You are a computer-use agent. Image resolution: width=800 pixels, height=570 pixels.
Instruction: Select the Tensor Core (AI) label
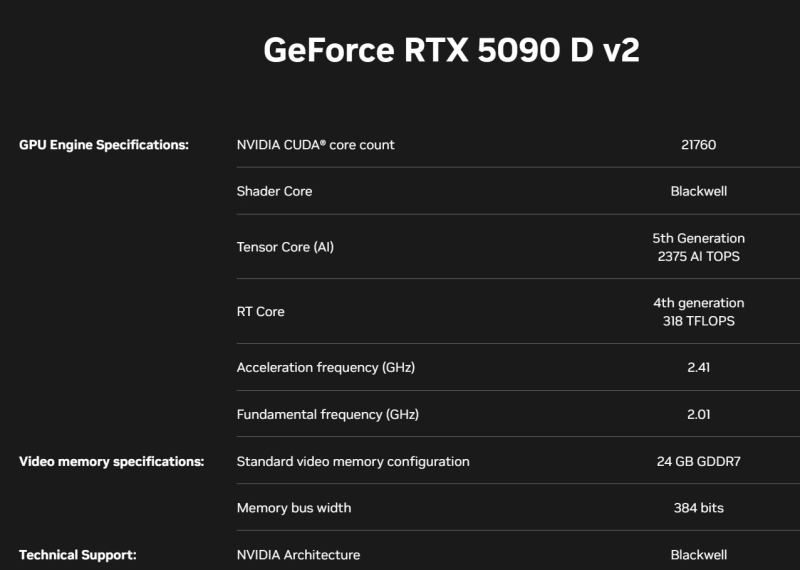[x=285, y=246]
